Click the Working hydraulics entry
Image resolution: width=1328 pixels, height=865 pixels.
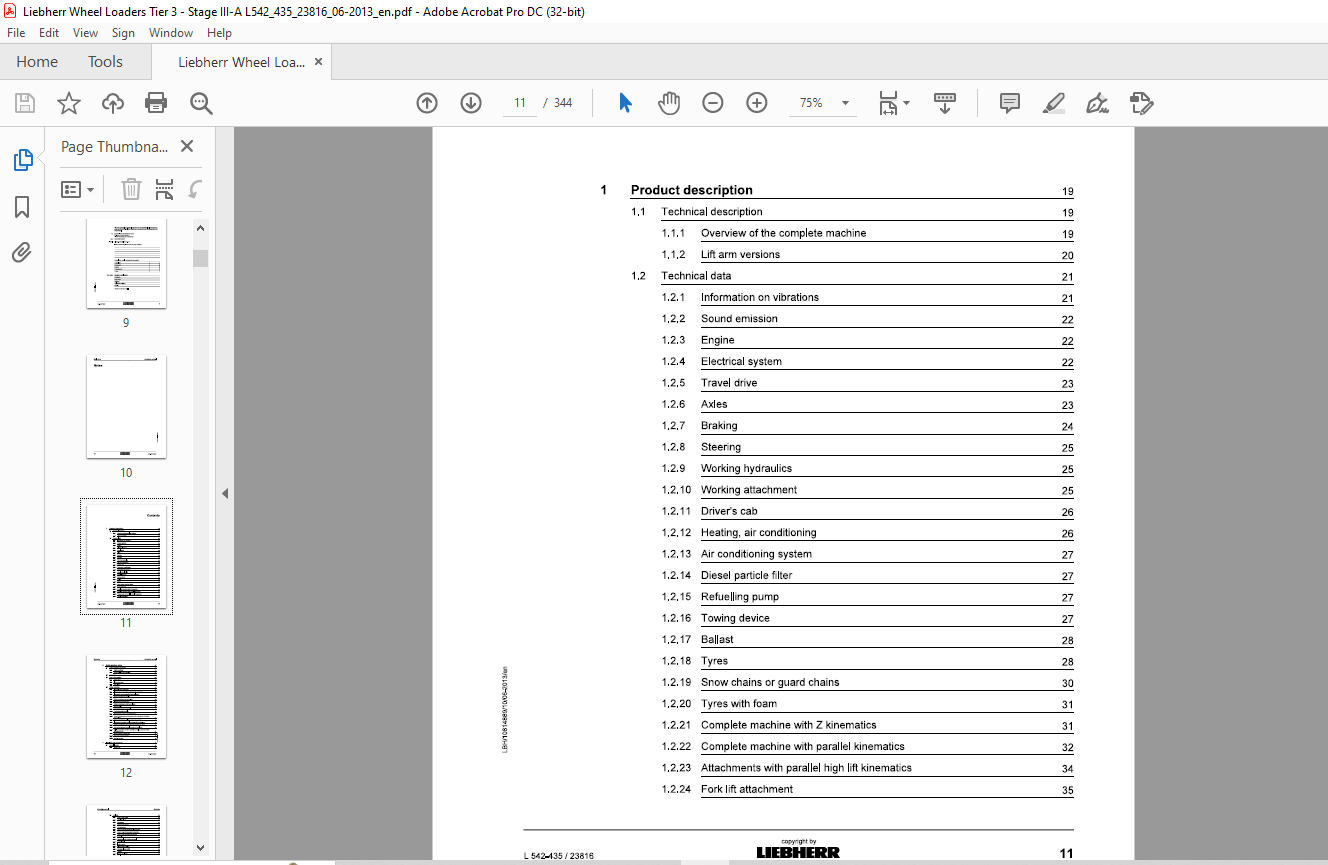pos(746,469)
